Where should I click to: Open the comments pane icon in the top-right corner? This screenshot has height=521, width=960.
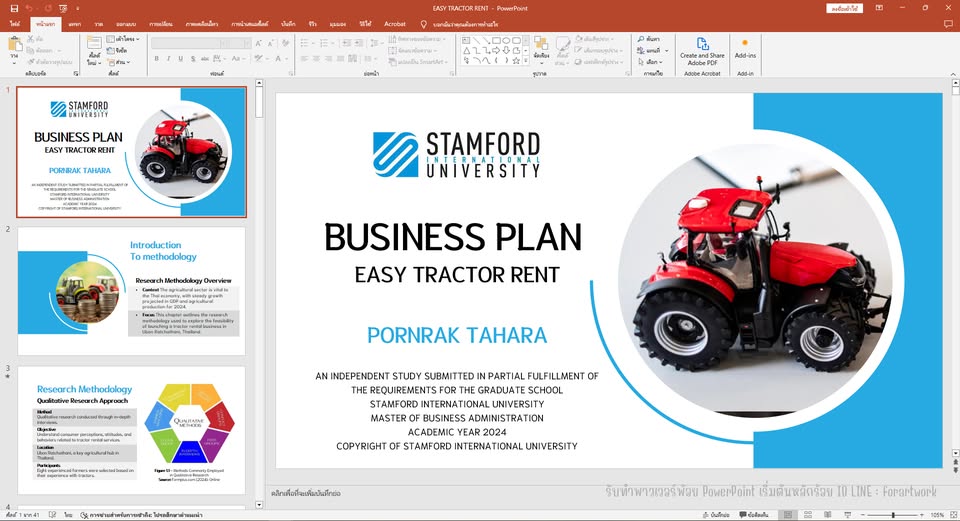(948, 24)
